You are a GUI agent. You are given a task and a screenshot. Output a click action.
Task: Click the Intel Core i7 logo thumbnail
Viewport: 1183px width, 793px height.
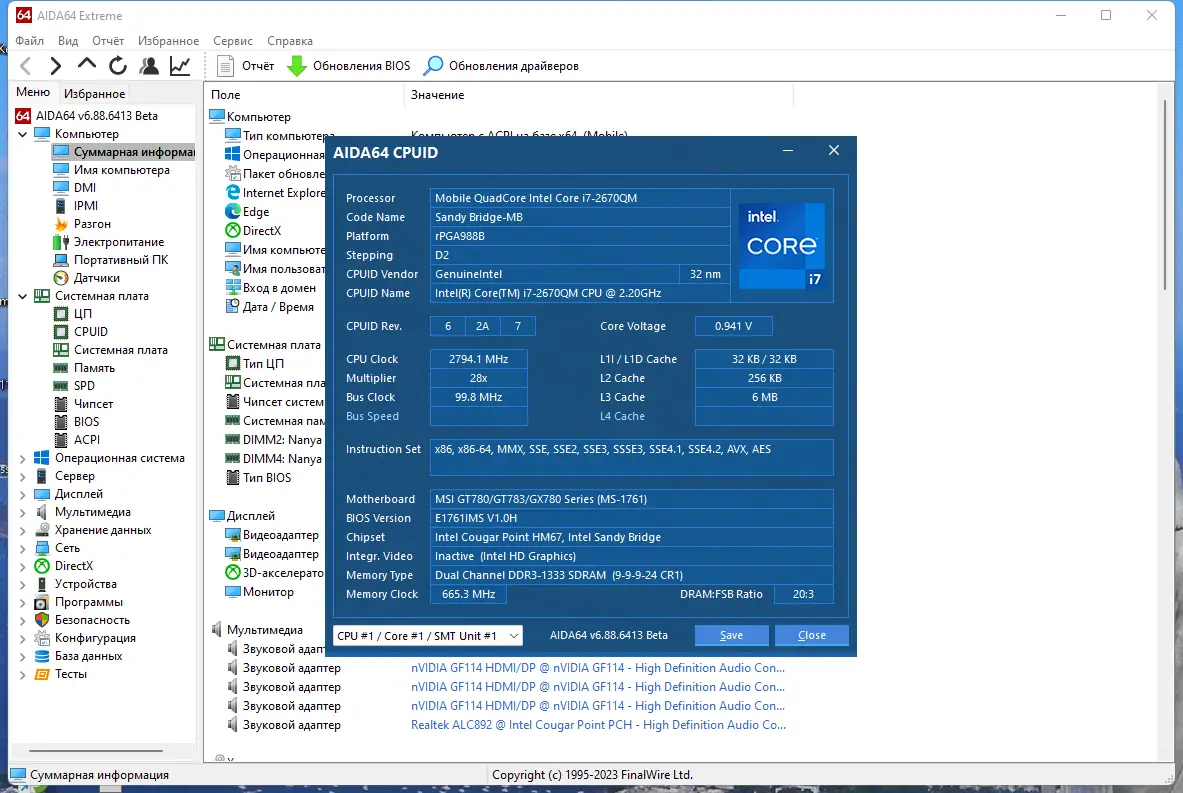(x=782, y=245)
